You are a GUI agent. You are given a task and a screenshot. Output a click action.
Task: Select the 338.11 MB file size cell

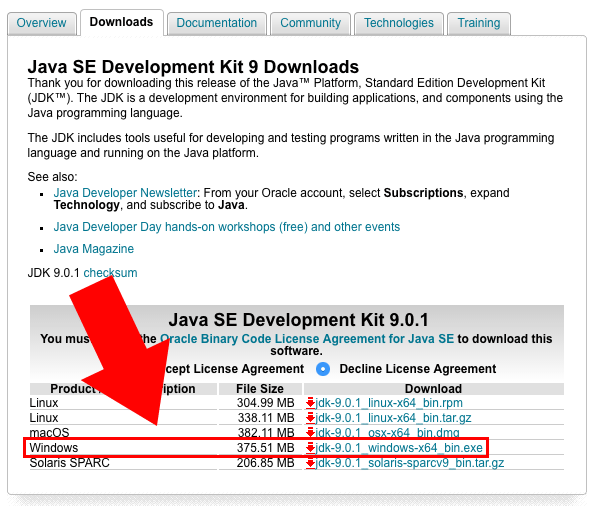click(x=266, y=418)
